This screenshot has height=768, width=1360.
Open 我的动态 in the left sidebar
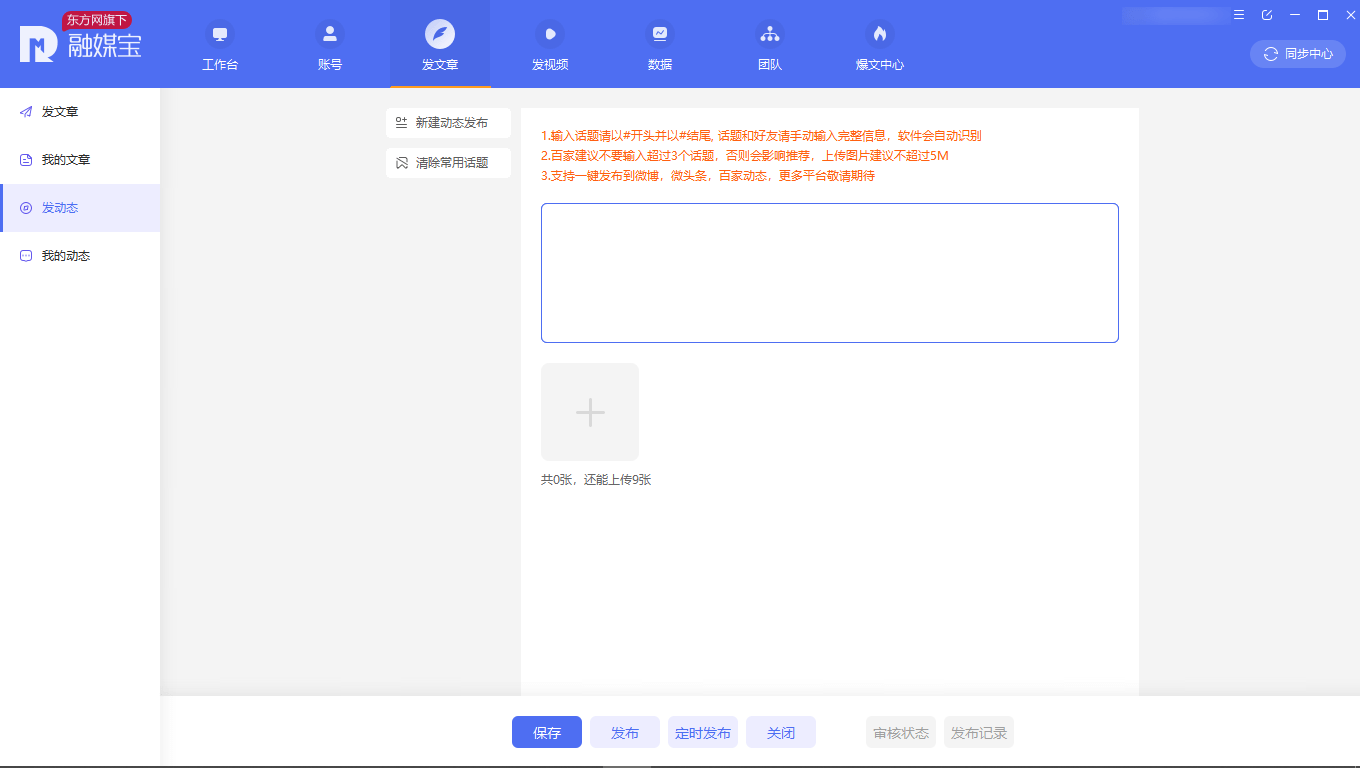(x=80, y=256)
